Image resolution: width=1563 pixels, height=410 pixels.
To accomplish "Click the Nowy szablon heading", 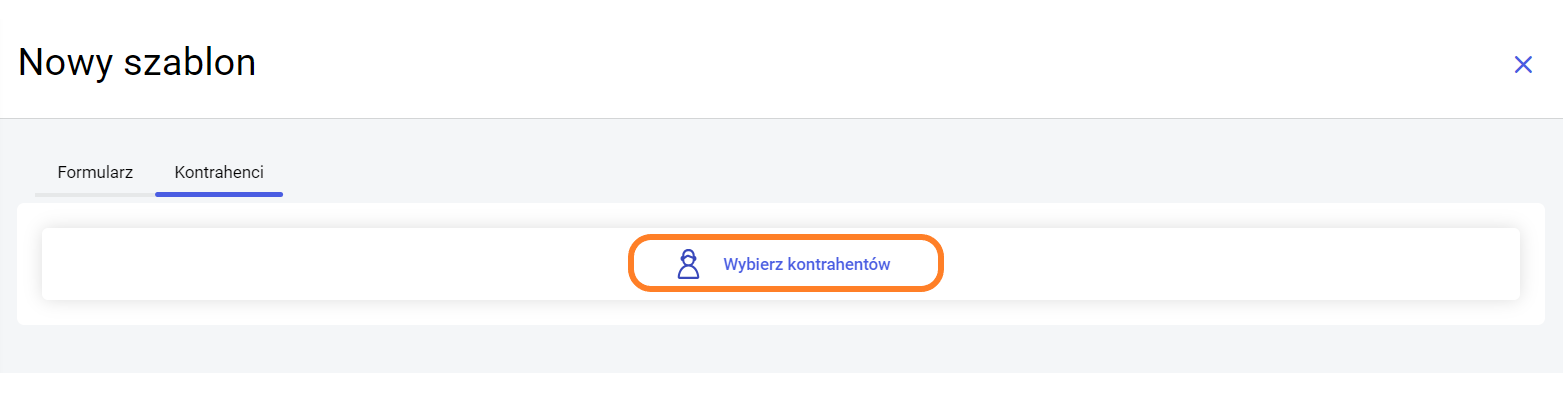I will tap(137, 63).
